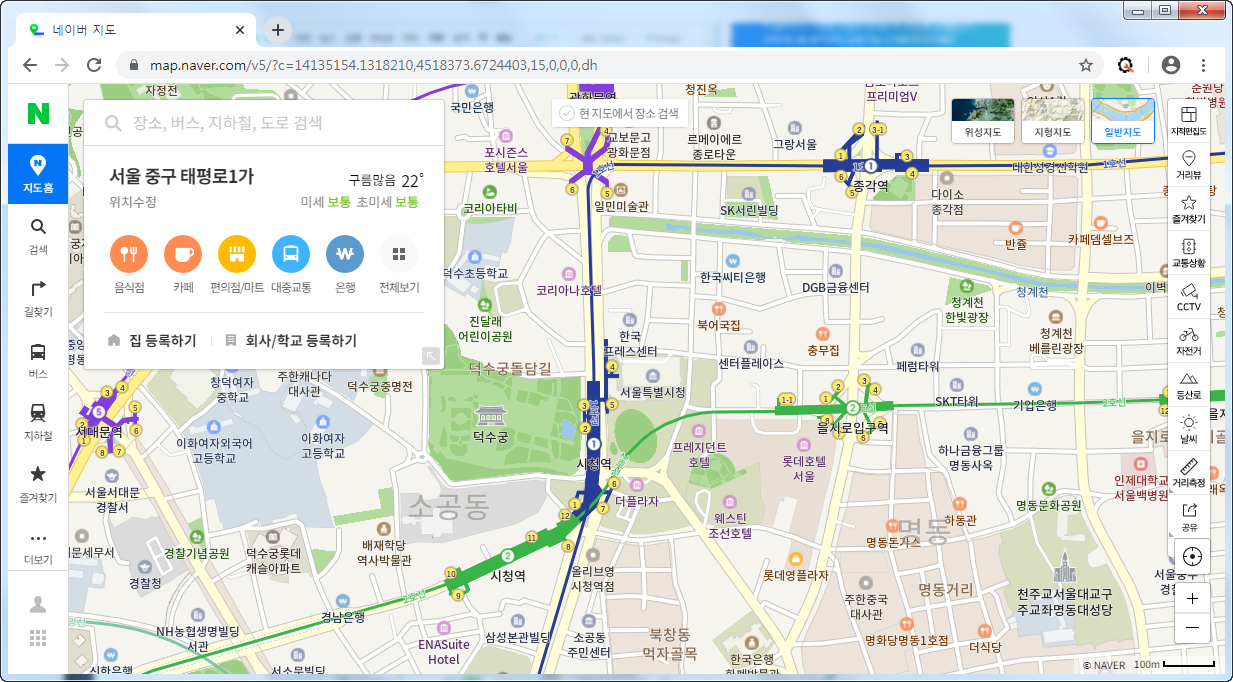Open 길찾기 directions in the sidebar
The width and height of the screenshot is (1233, 682).
38,298
